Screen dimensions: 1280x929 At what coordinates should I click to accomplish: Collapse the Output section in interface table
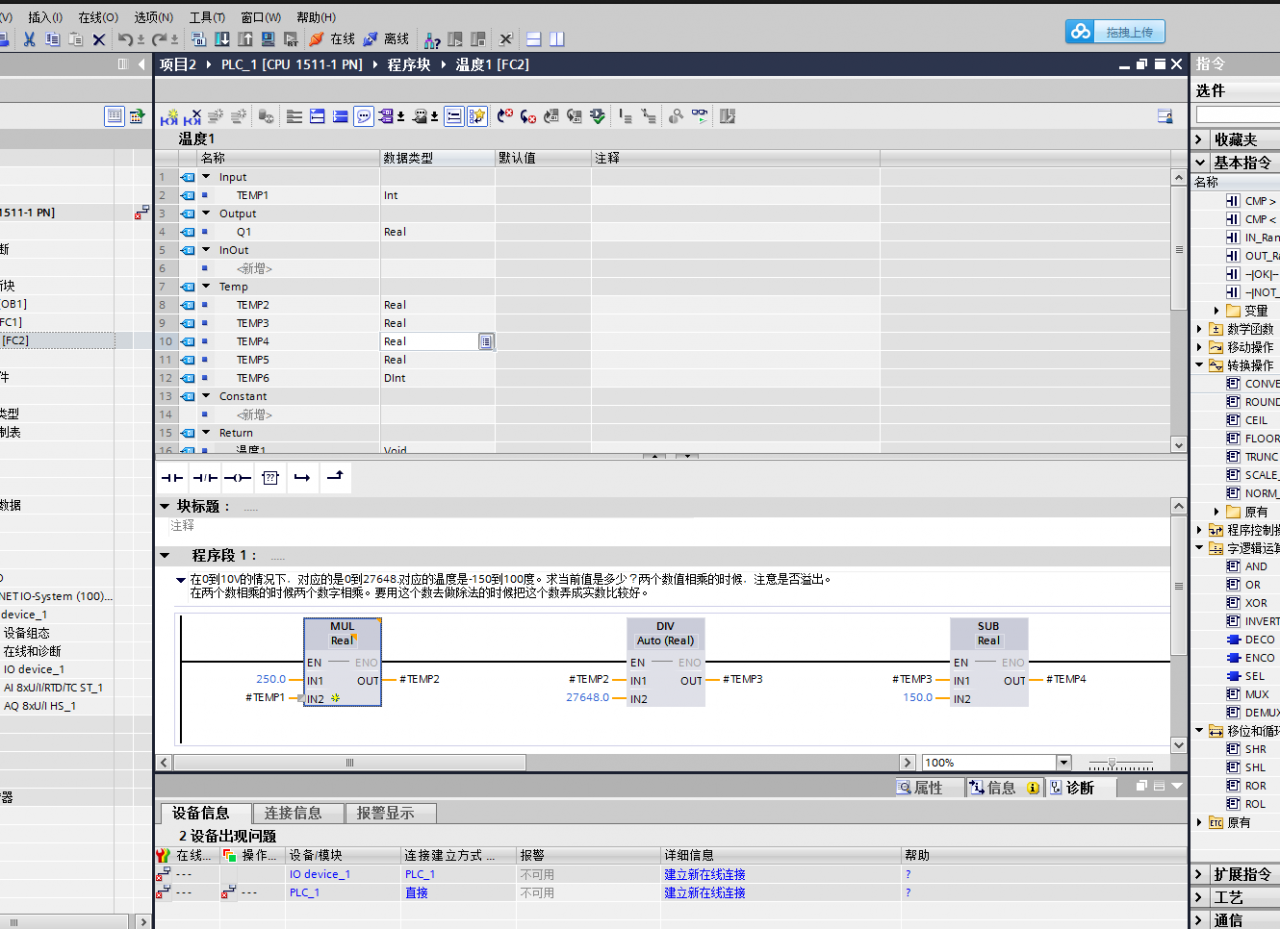(x=206, y=214)
